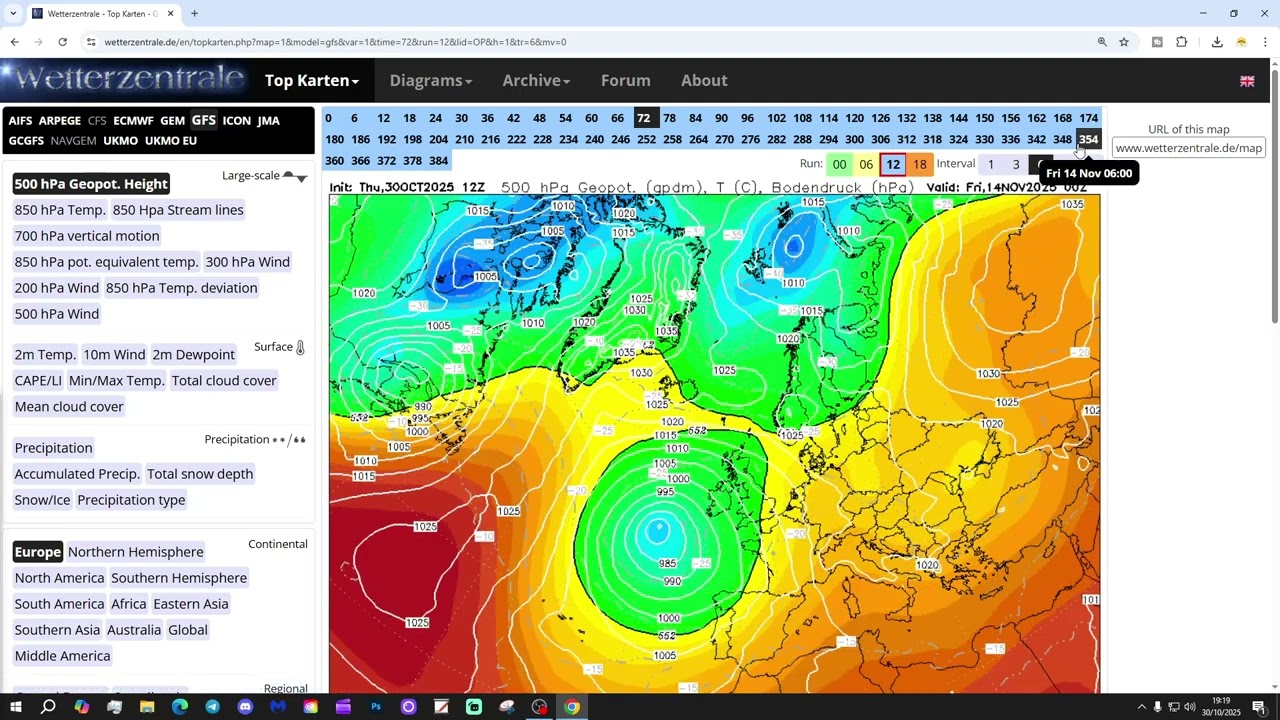Choose the Northern Hemisphere region
Image resolution: width=1280 pixels, height=720 pixels.
(x=135, y=552)
